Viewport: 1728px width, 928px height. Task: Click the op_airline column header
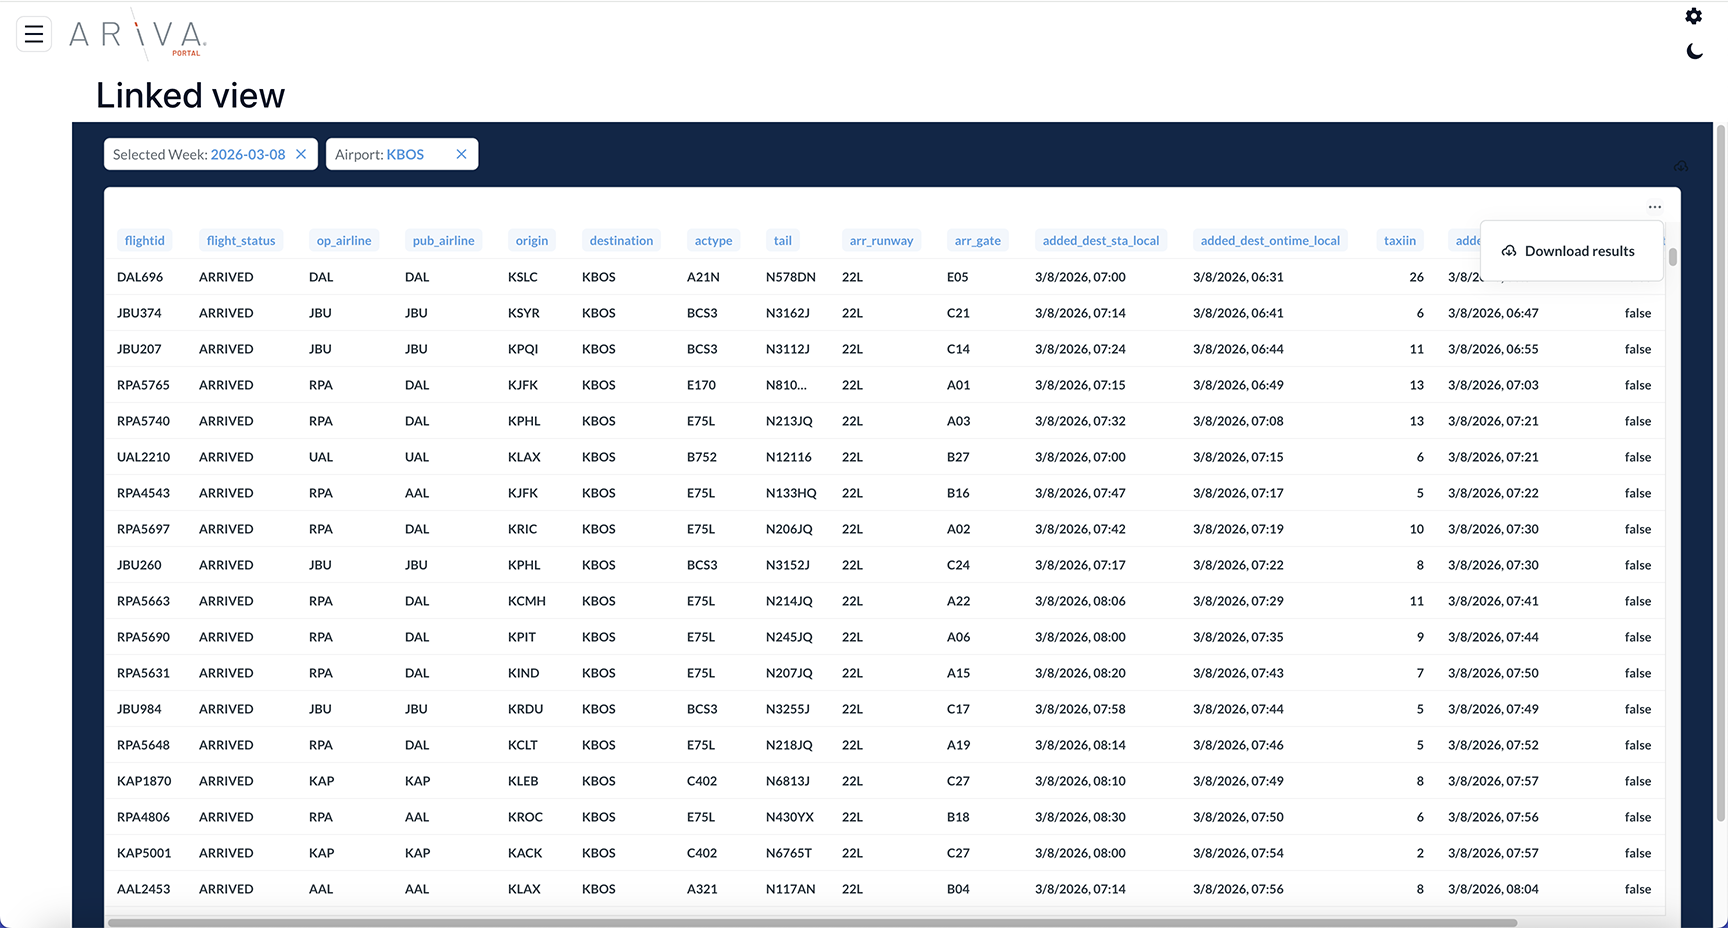(344, 241)
